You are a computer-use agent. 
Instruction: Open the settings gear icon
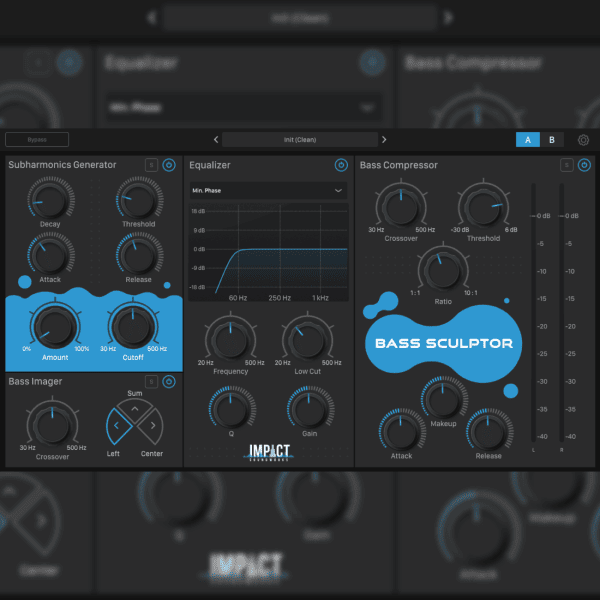(584, 140)
